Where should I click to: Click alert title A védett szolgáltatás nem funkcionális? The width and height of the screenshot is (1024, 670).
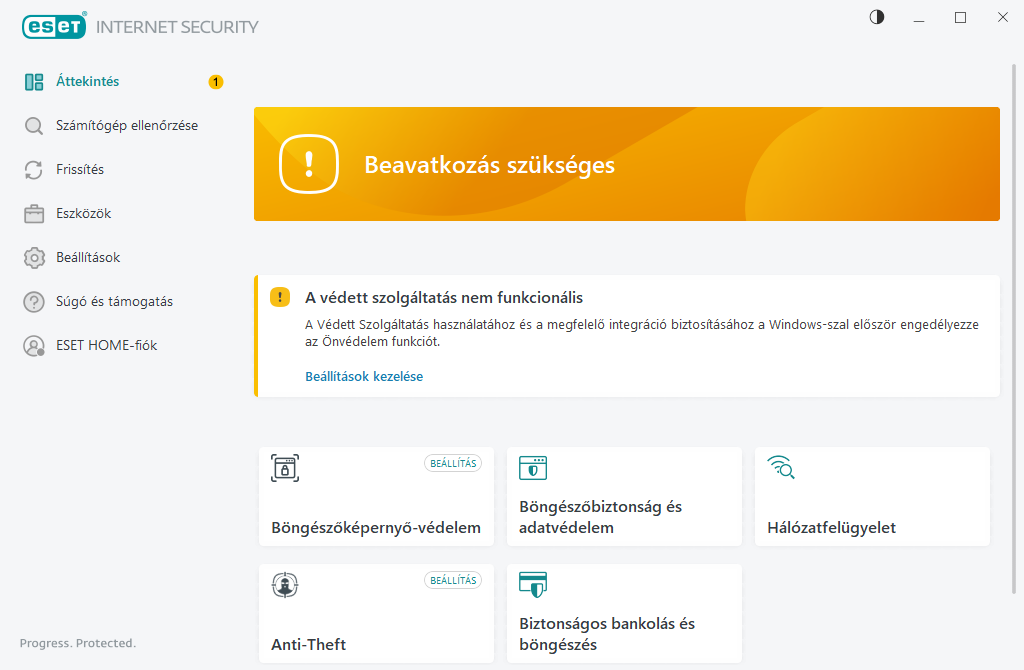point(444,298)
